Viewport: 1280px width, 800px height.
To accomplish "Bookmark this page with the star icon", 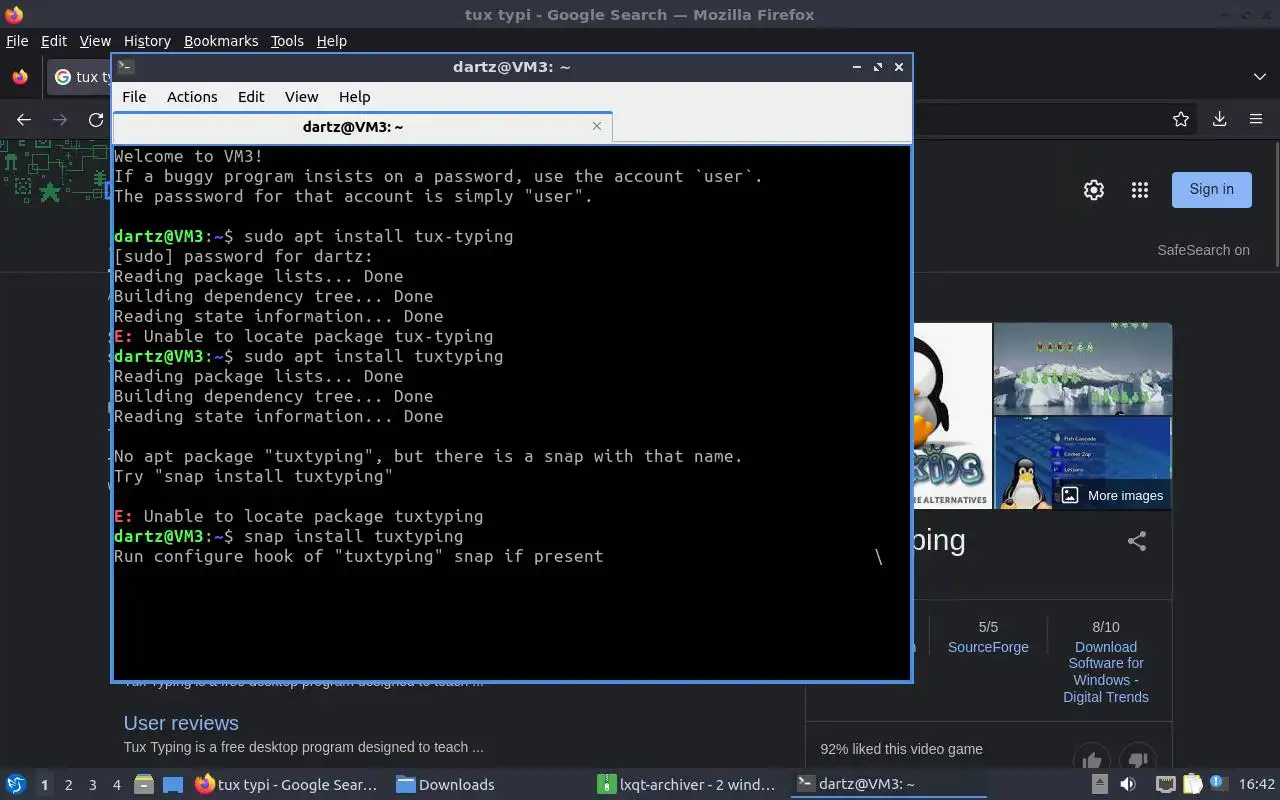I will 1181,119.
